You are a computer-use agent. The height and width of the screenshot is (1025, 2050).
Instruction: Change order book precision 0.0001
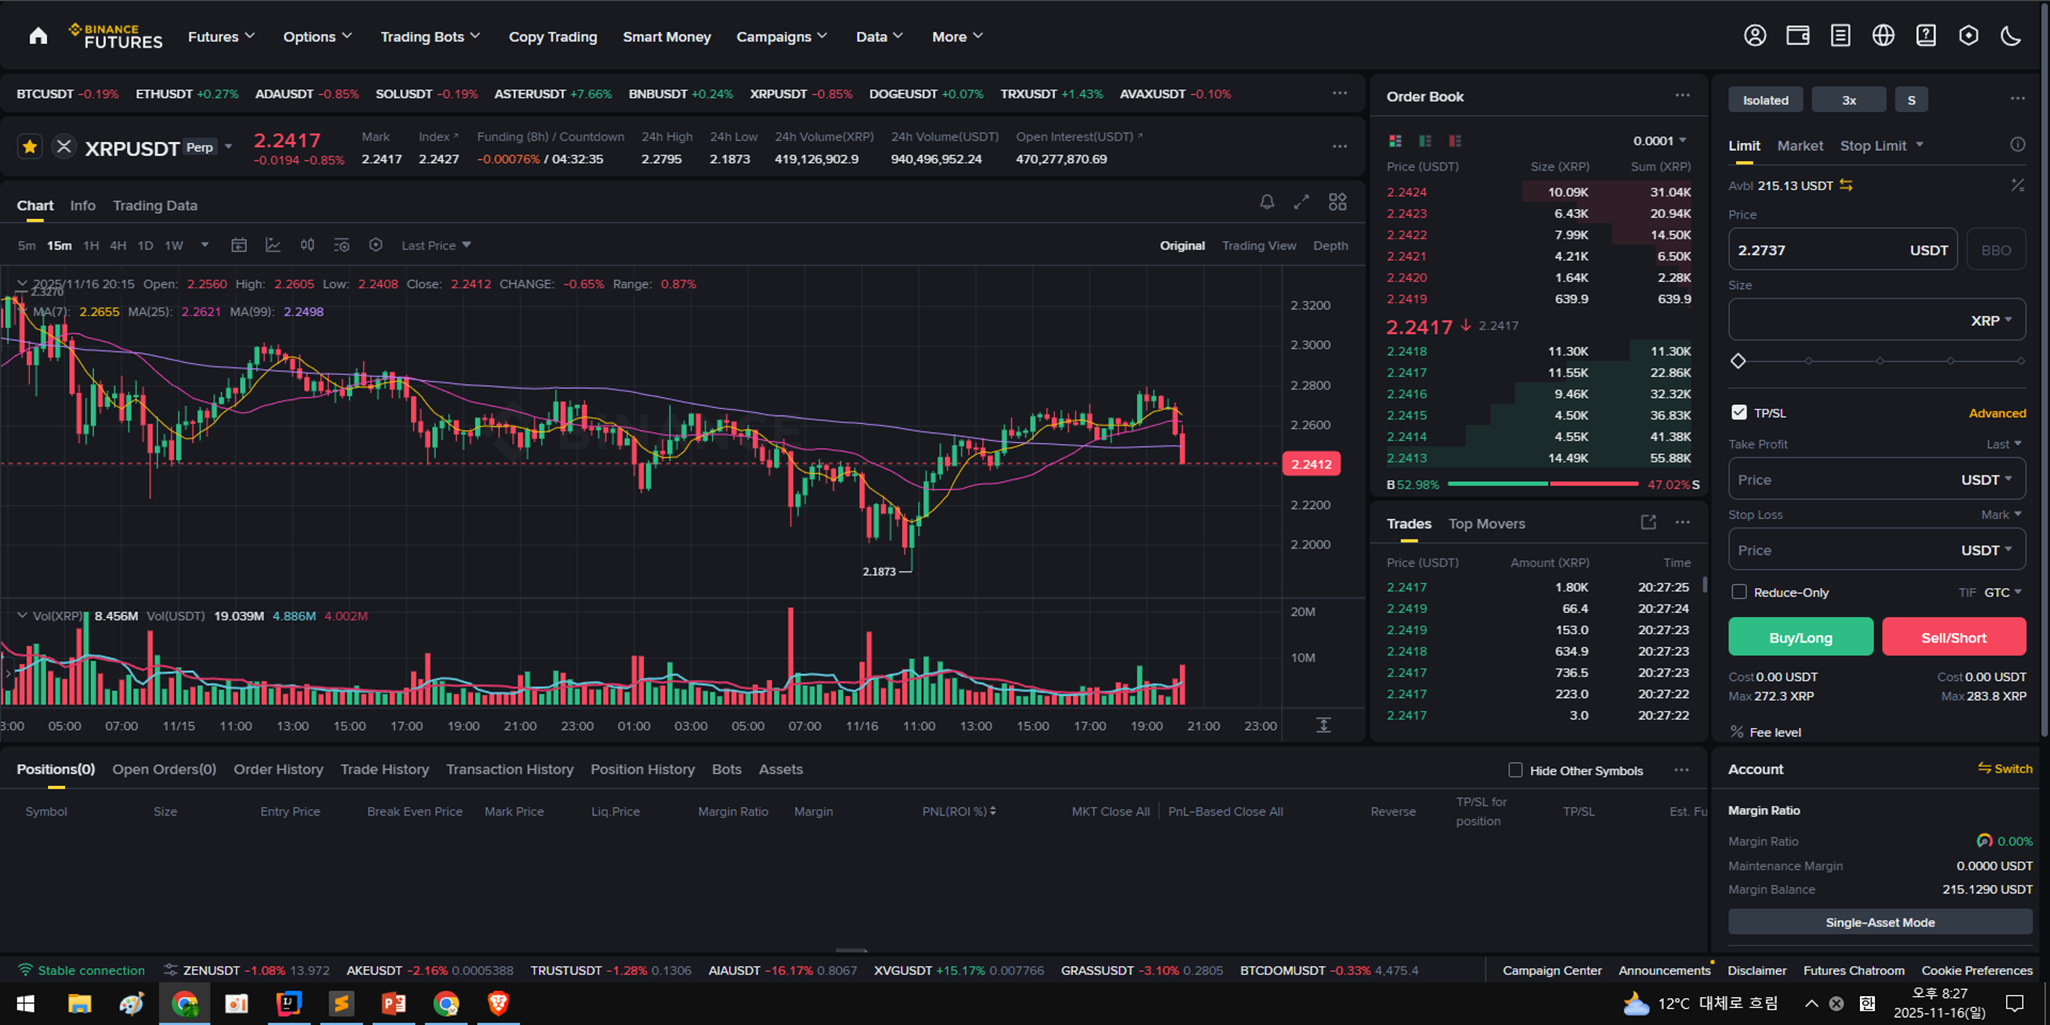(1660, 141)
